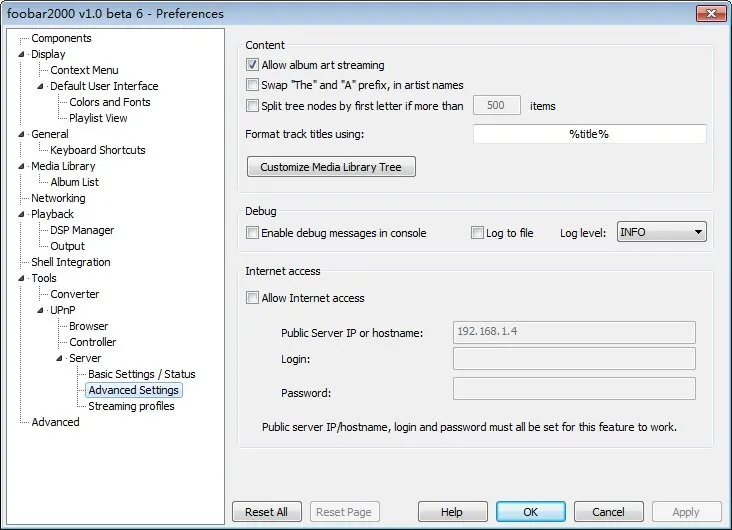Viewport: 732px width, 530px height.
Task: Select the General tree label
Action: 49,134
